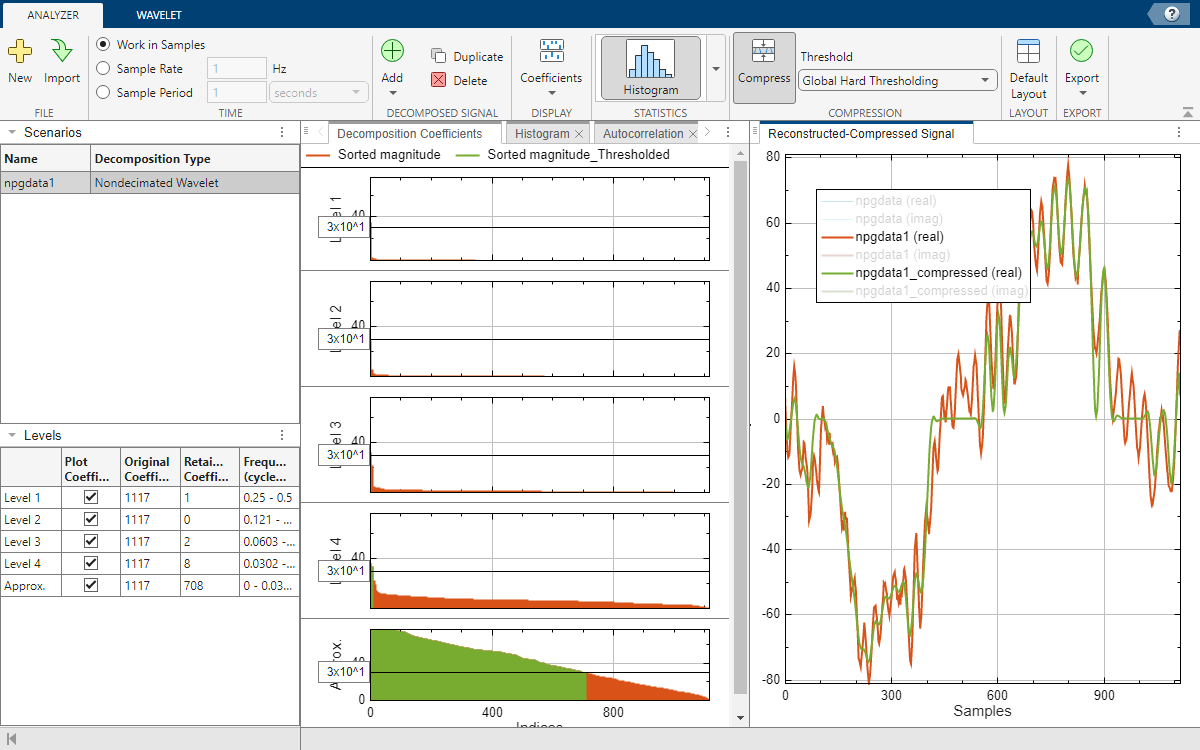Click the coefficients plot vertical scrollbar

click(740, 430)
